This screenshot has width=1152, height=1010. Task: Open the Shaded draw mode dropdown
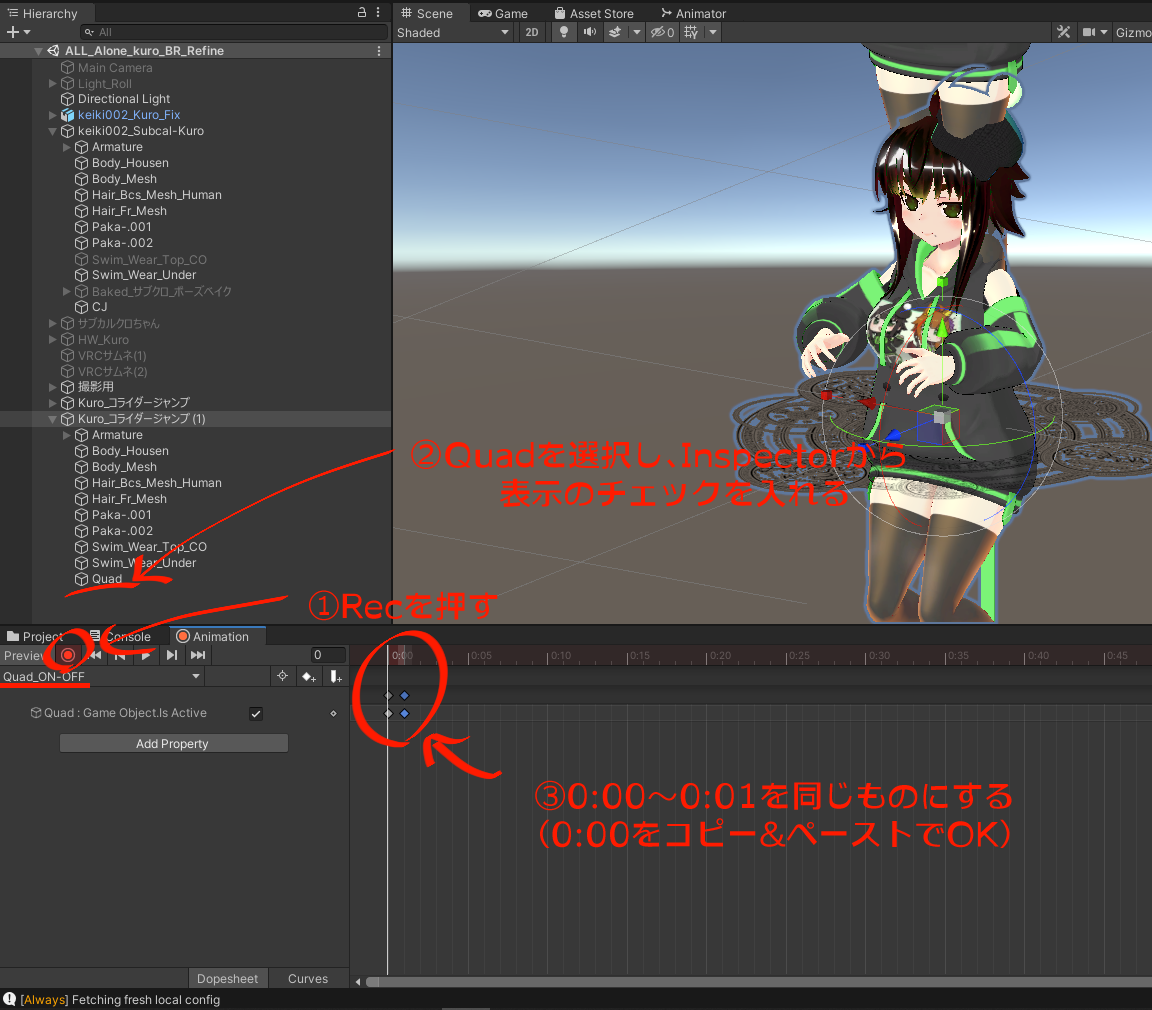(453, 32)
